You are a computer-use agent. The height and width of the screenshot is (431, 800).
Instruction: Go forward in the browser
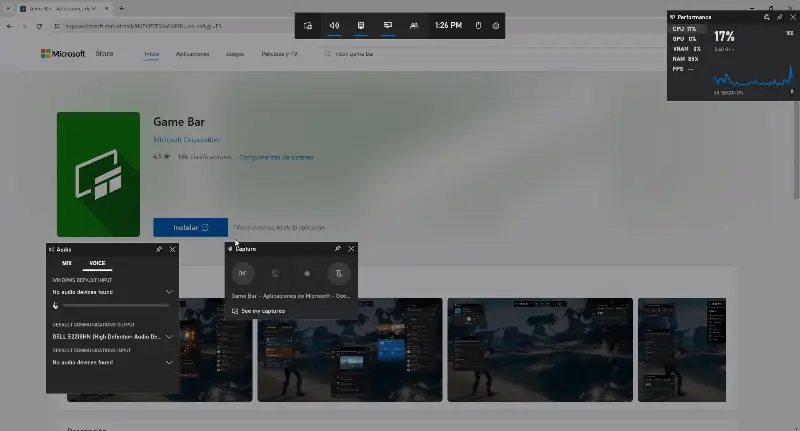pyautogui.click(x=24, y=26)
